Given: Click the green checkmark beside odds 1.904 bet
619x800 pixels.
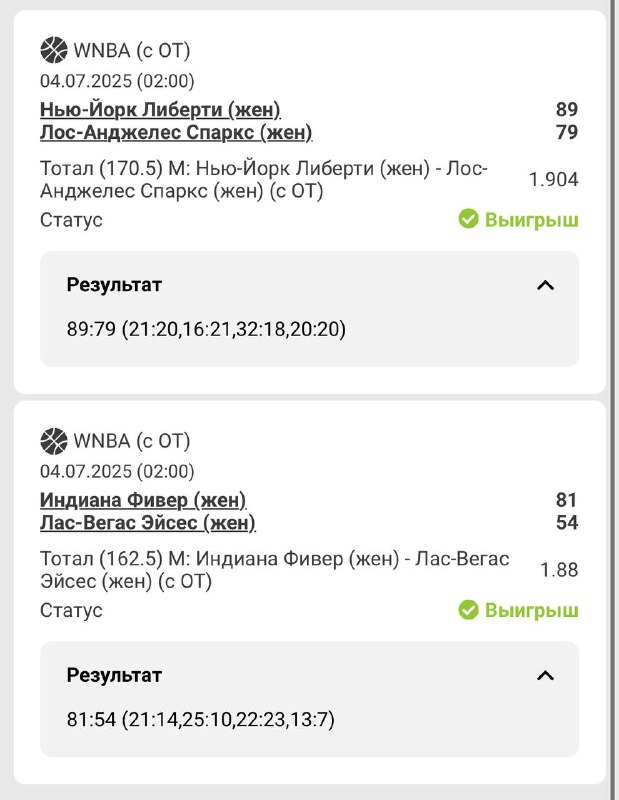Looking at the screenshot, I should pyautogui.click(x=468, y=219).
